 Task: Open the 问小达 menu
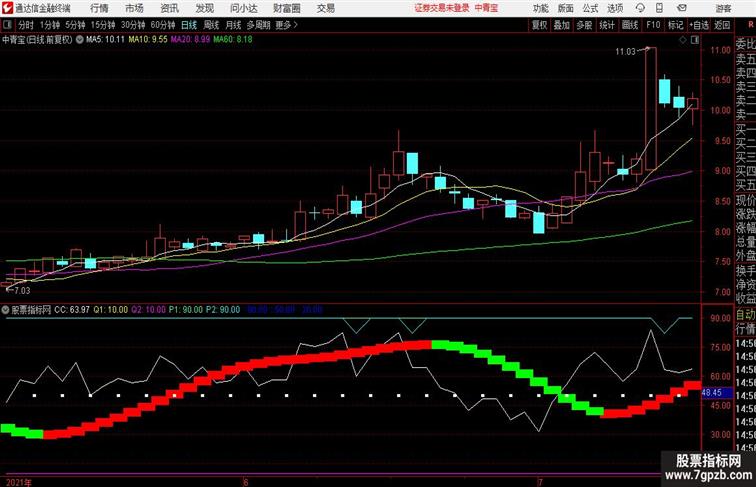point(243,8)
